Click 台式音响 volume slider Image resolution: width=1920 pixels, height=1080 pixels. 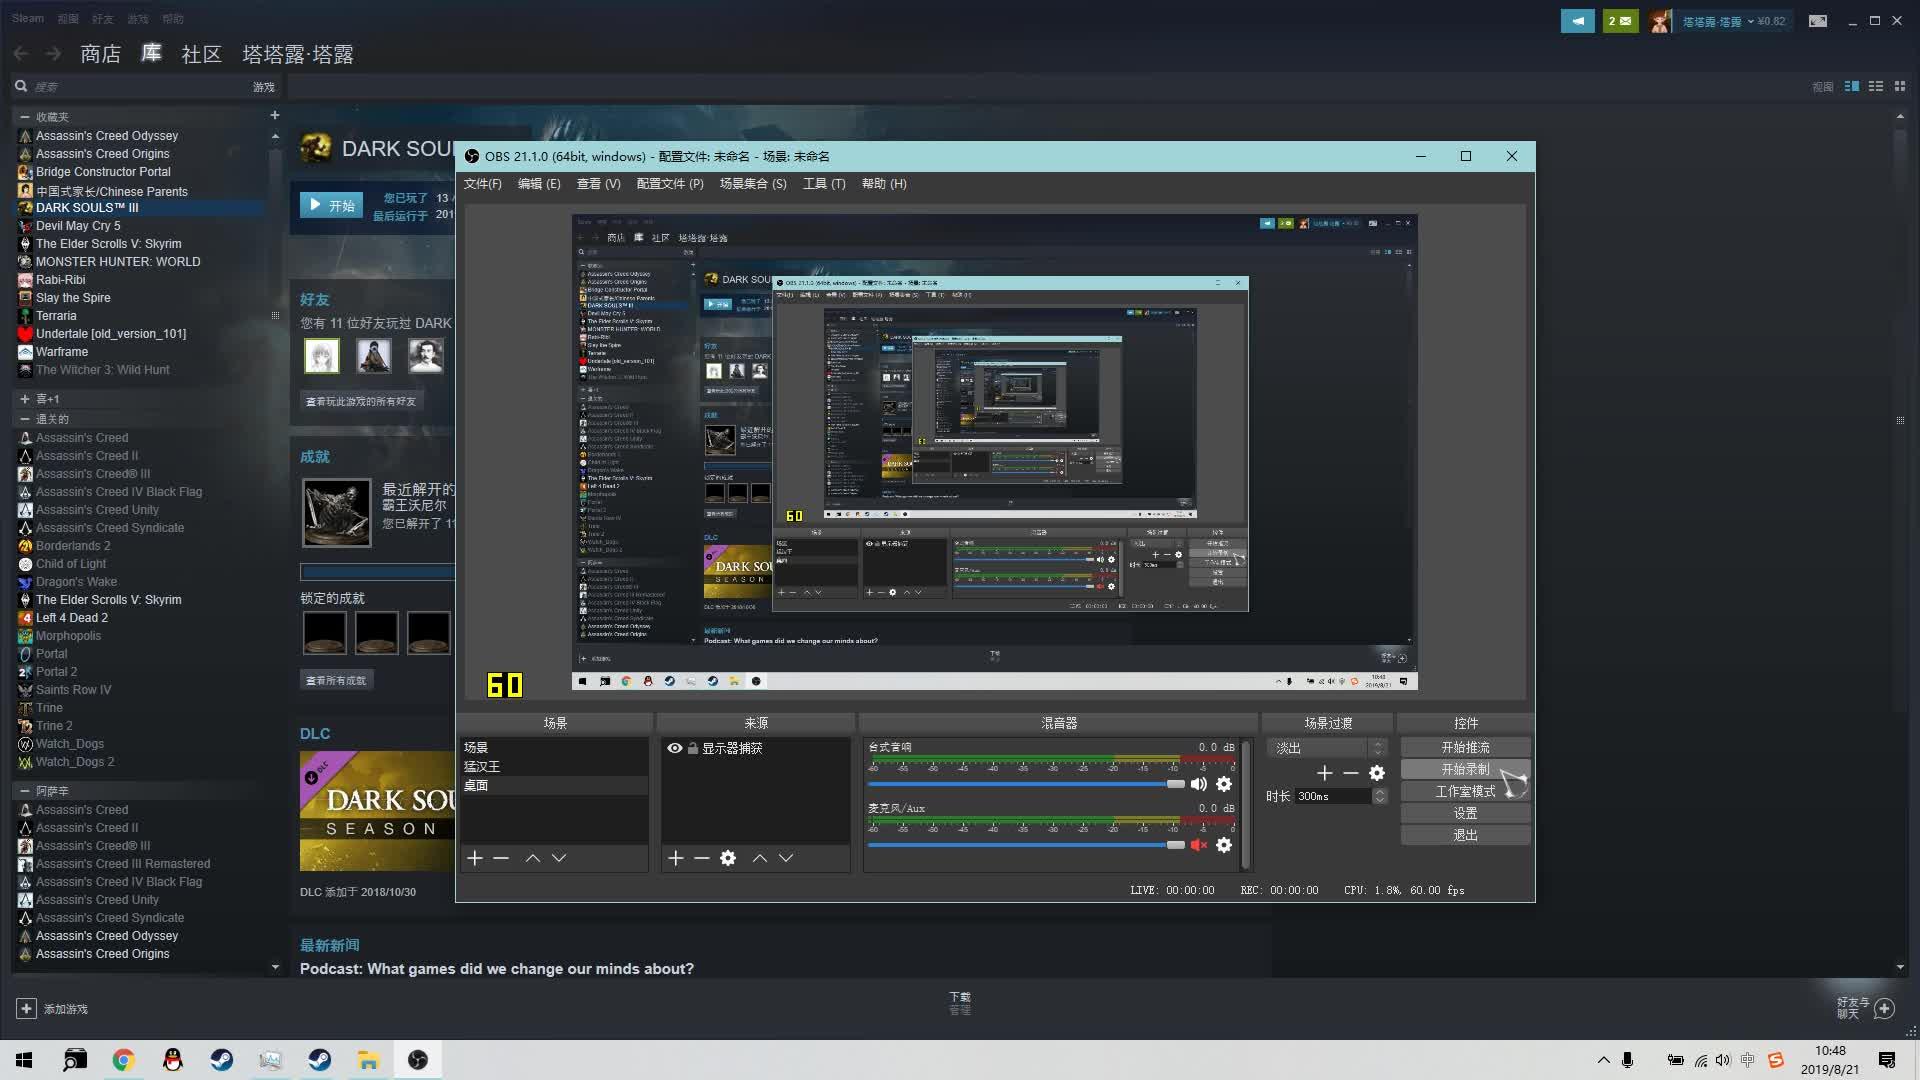tap(1026, 784)
